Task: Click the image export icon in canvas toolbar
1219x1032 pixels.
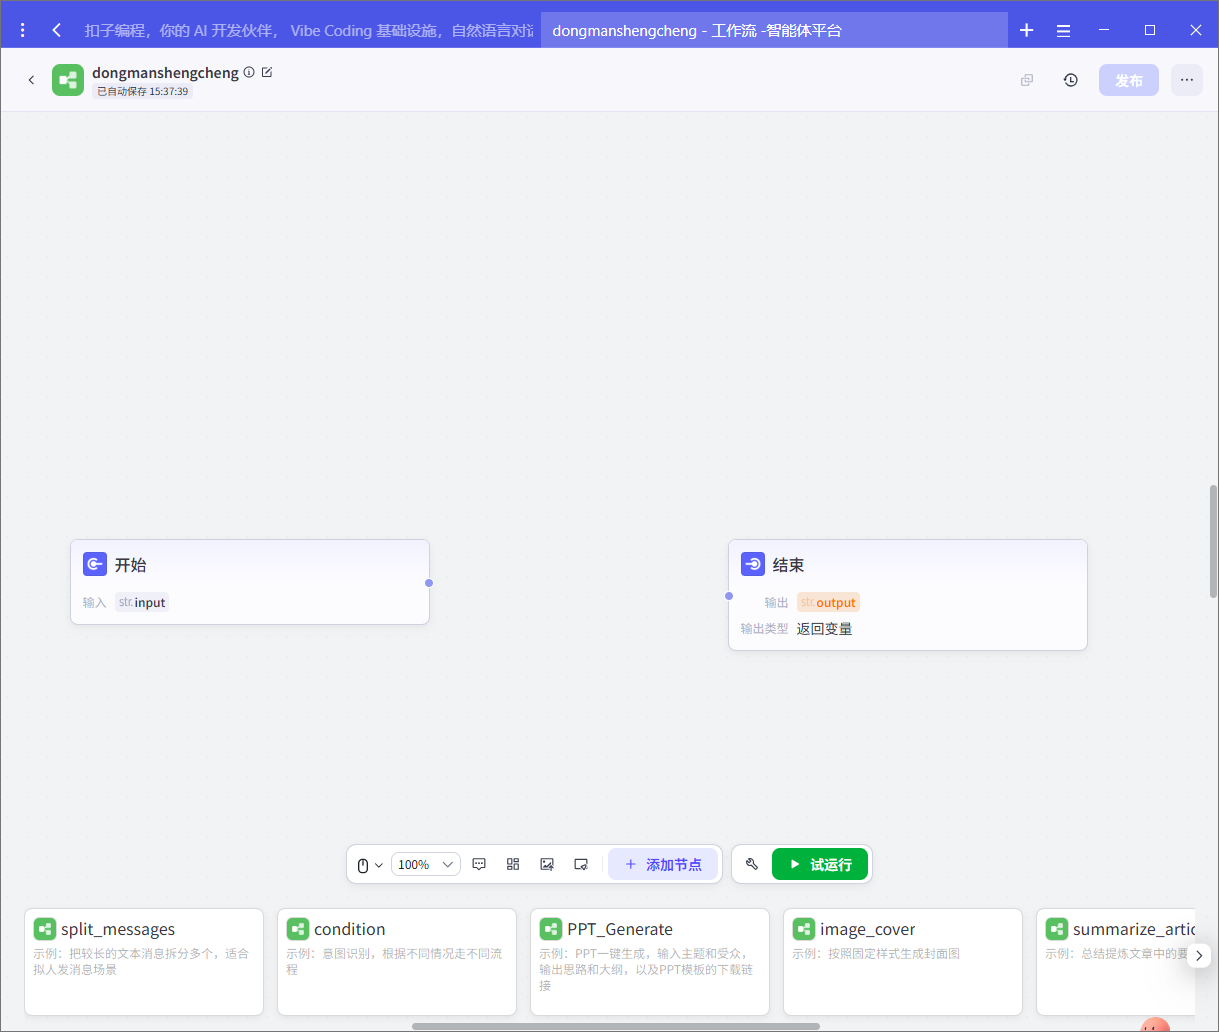Action: (547, 864)
